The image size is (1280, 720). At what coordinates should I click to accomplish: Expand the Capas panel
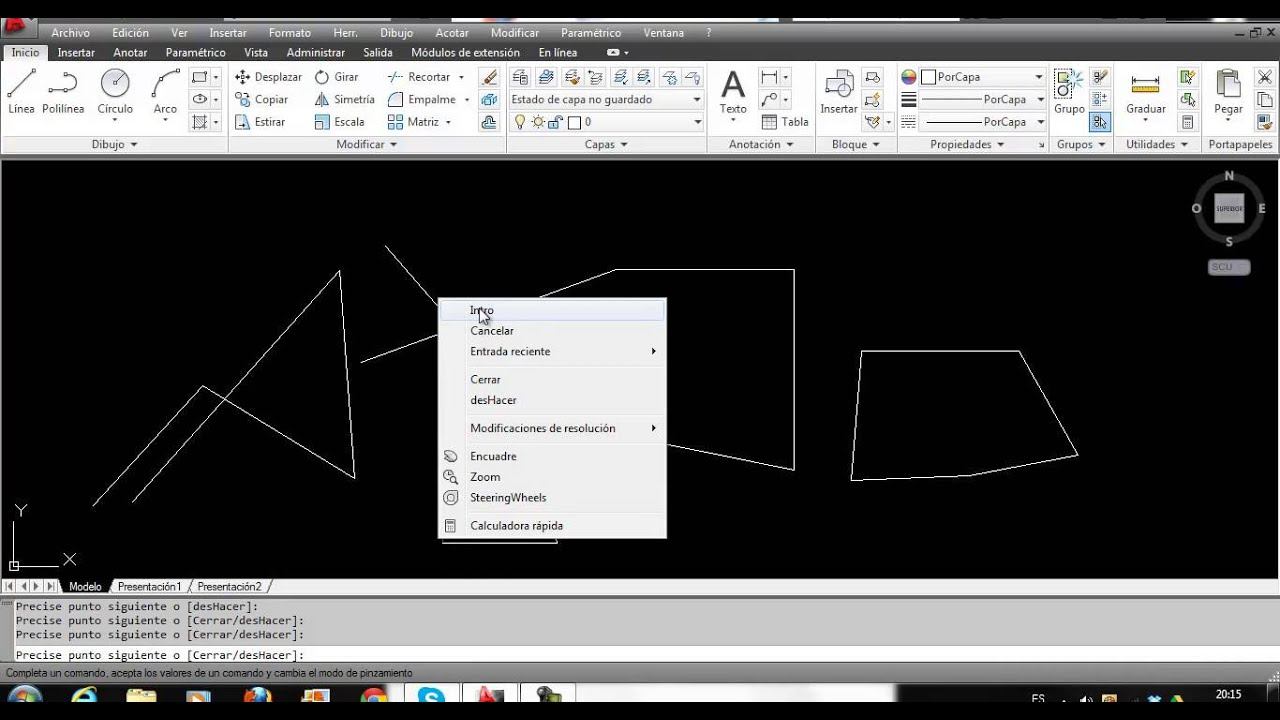coord(606,145)
